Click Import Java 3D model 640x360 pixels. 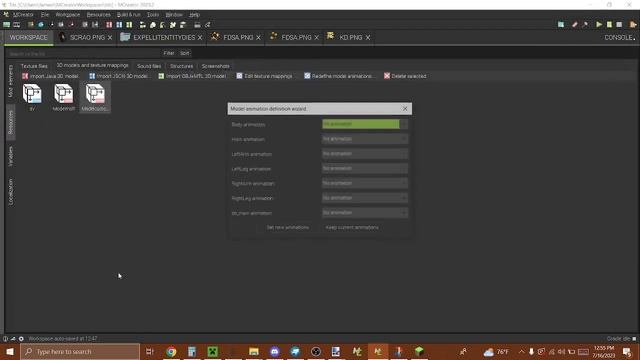[50, 76]
